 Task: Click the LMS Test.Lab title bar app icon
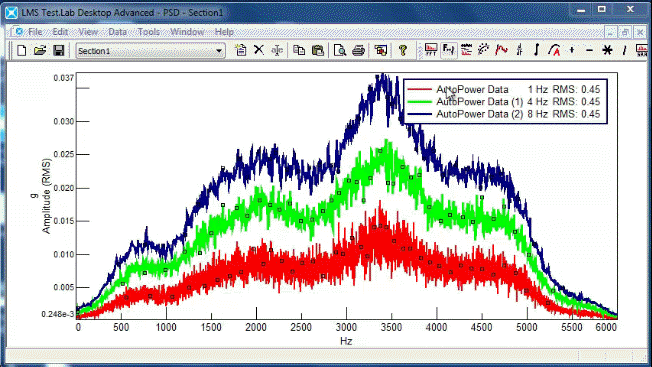tap(12, 12)
